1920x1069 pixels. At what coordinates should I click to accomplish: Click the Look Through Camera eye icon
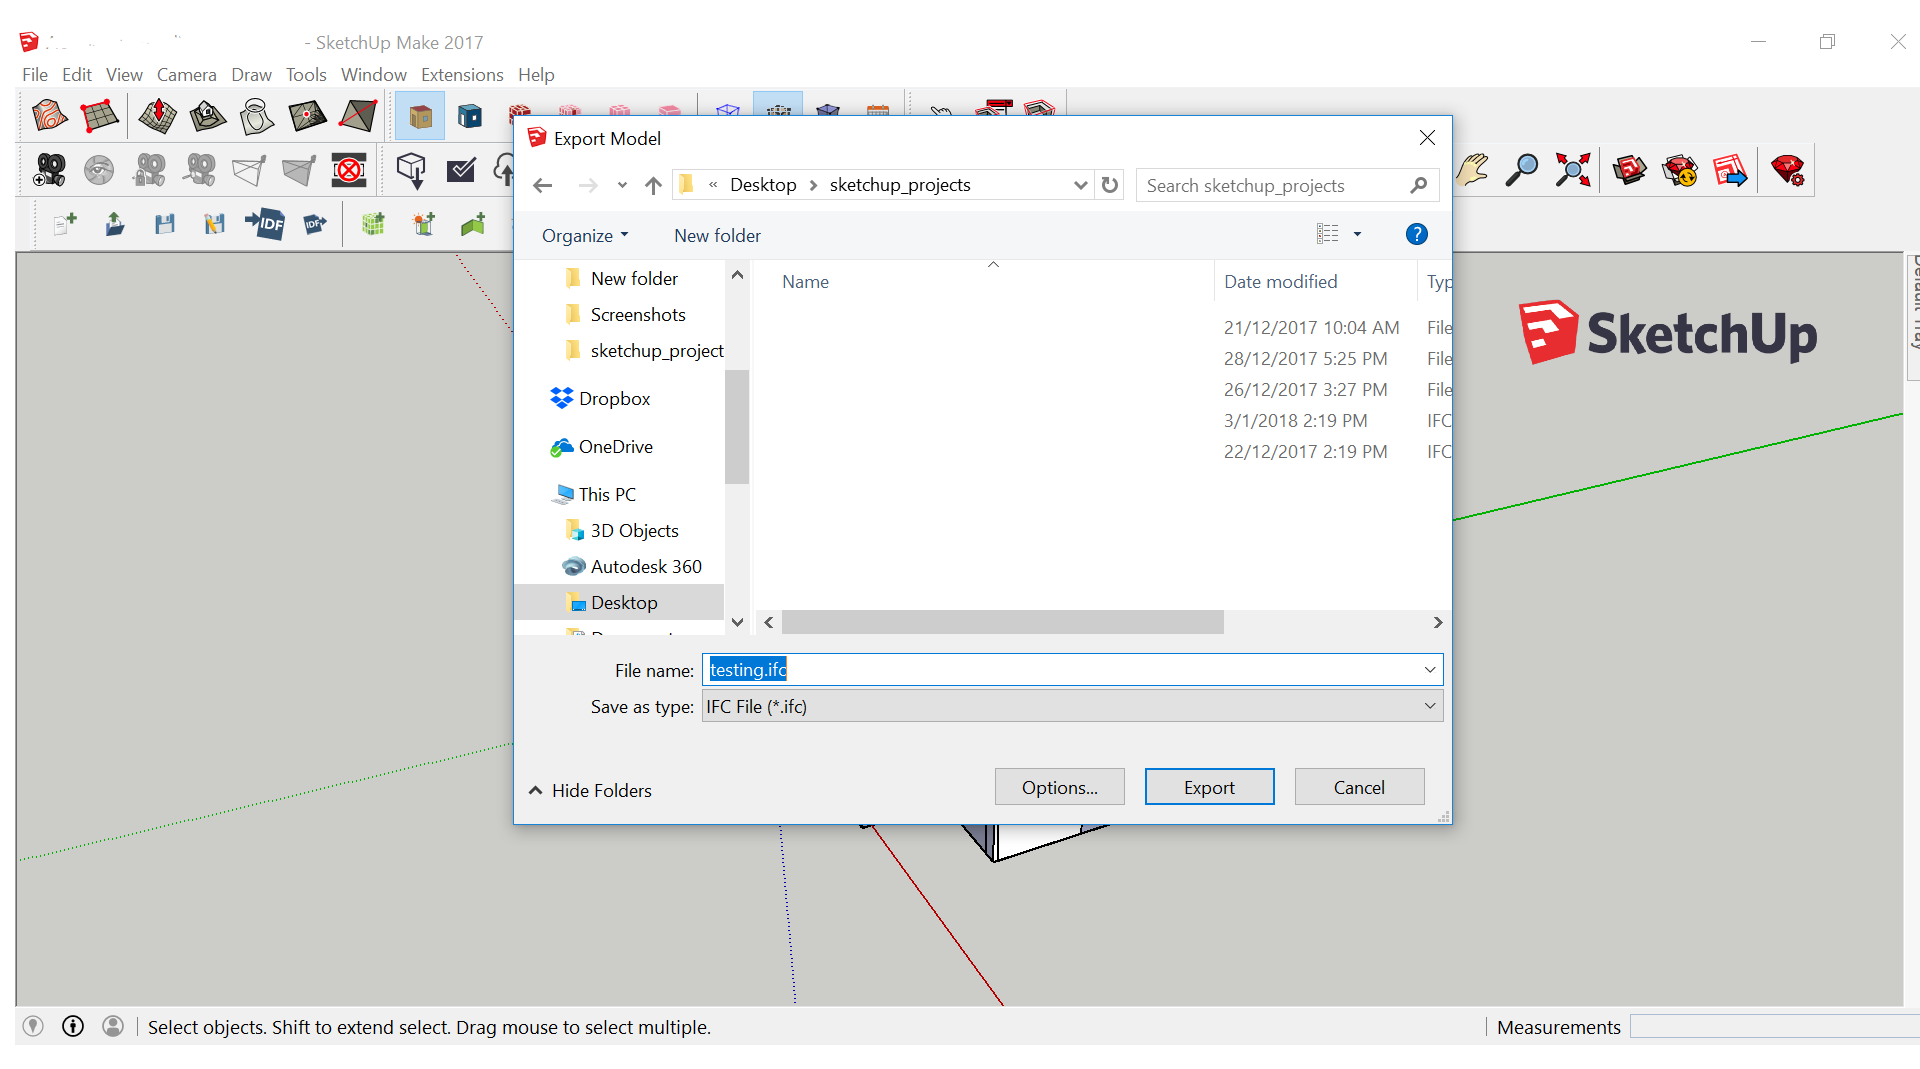coord(99,170)
